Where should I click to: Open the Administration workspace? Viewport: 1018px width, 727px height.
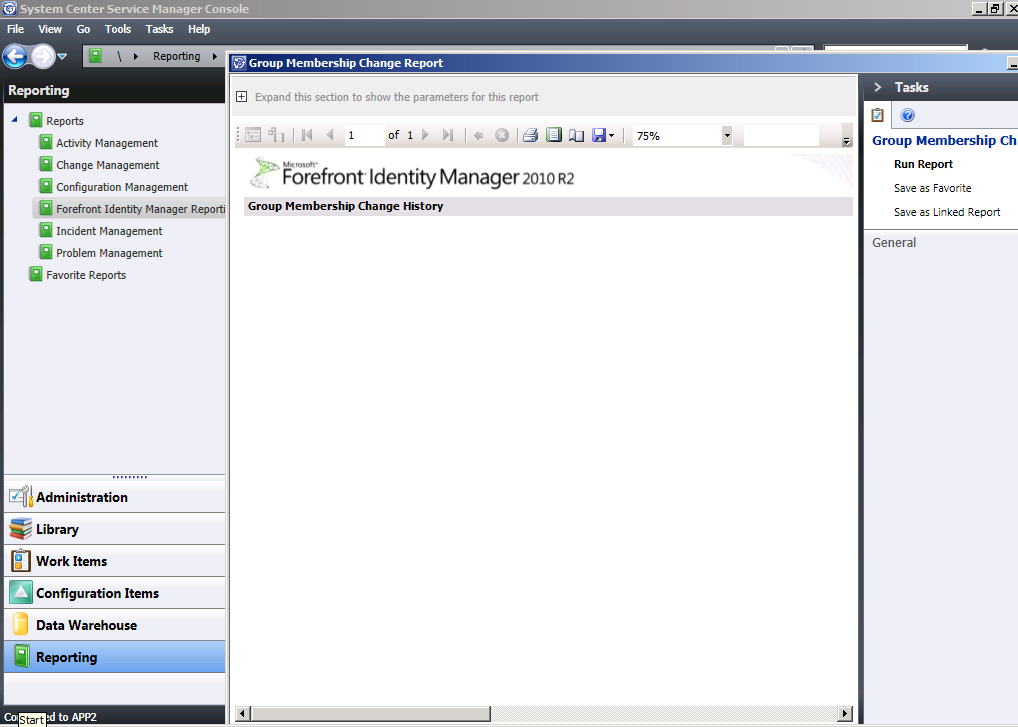[115, 497]
